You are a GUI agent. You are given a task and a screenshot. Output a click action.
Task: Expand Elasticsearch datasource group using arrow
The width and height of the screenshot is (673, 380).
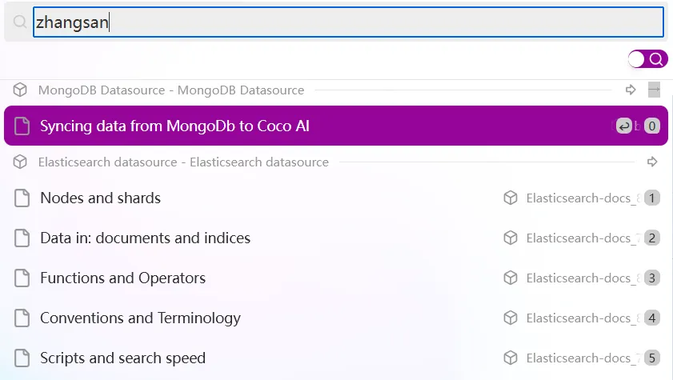tap(652, 161)
